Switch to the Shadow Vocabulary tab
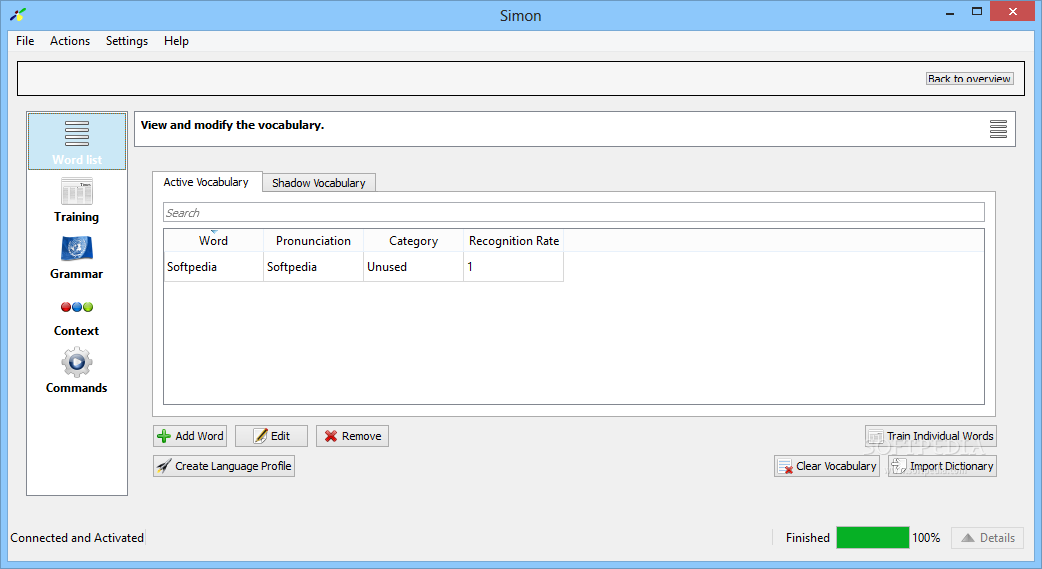 point(319,183)
